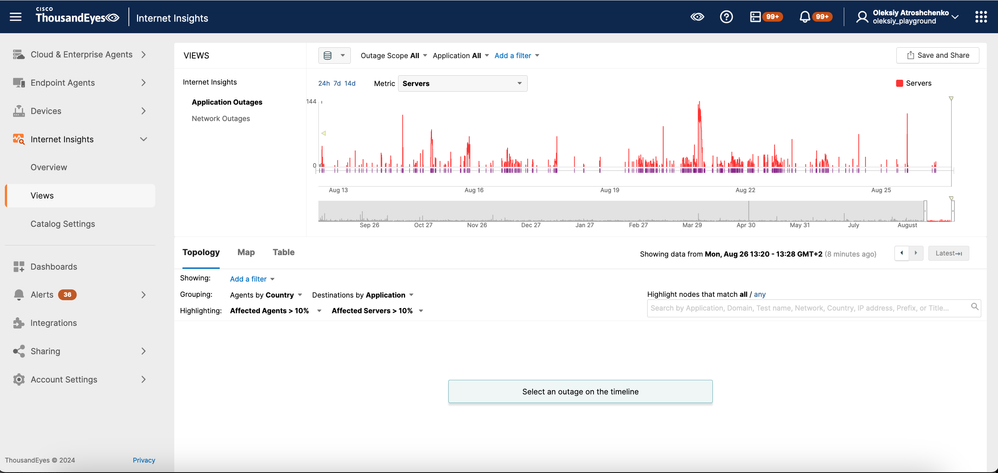998x473 pixels.
Task: Click the Alerts 36 count badge
Action: click(67, 295)
